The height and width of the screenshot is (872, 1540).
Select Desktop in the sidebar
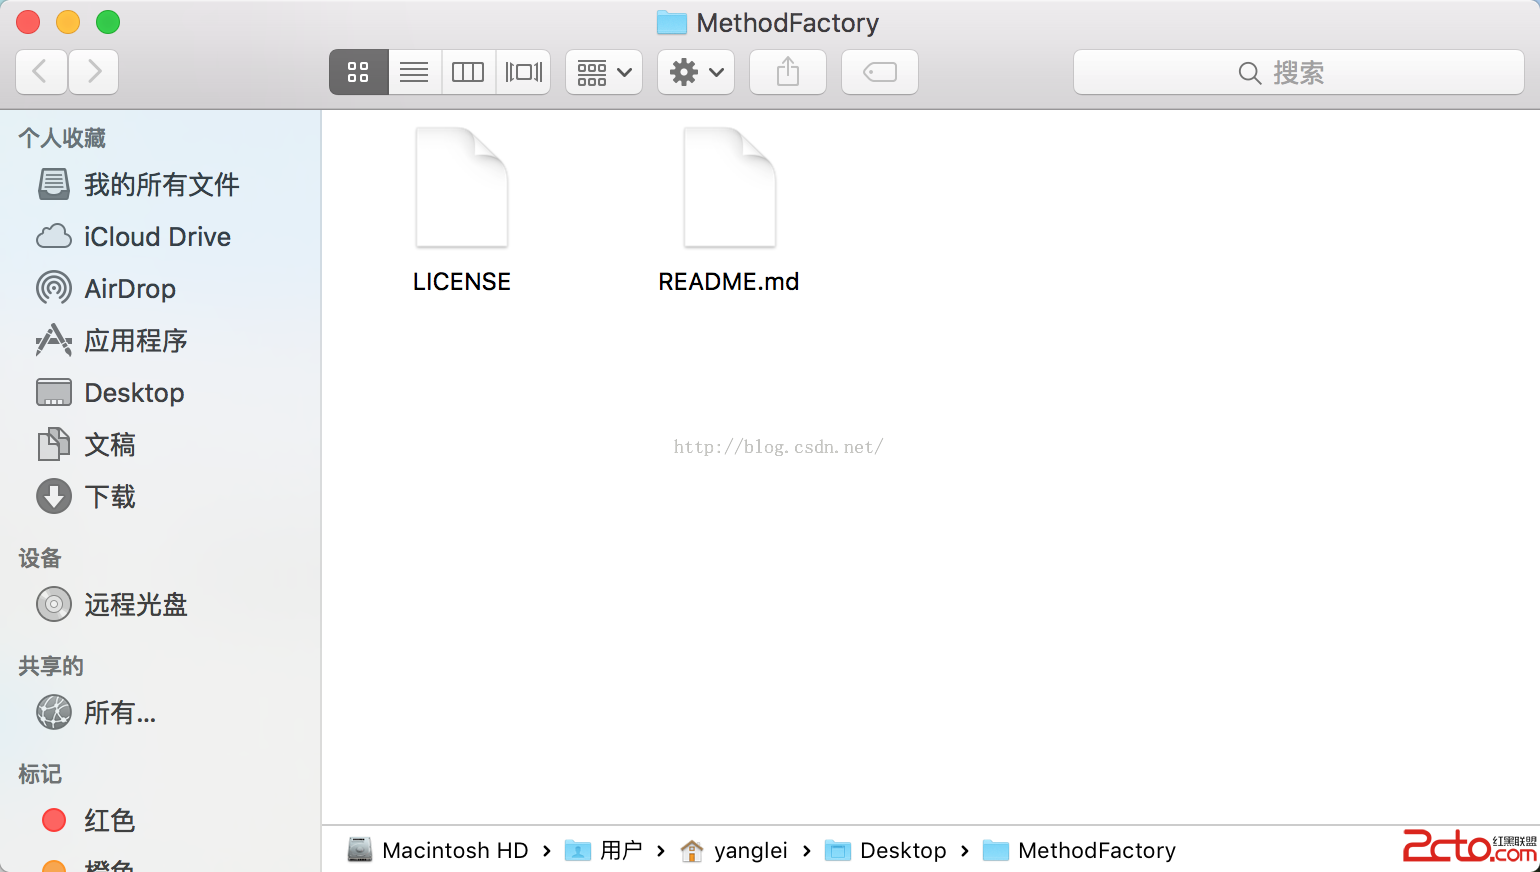click(x=134, y=393)
